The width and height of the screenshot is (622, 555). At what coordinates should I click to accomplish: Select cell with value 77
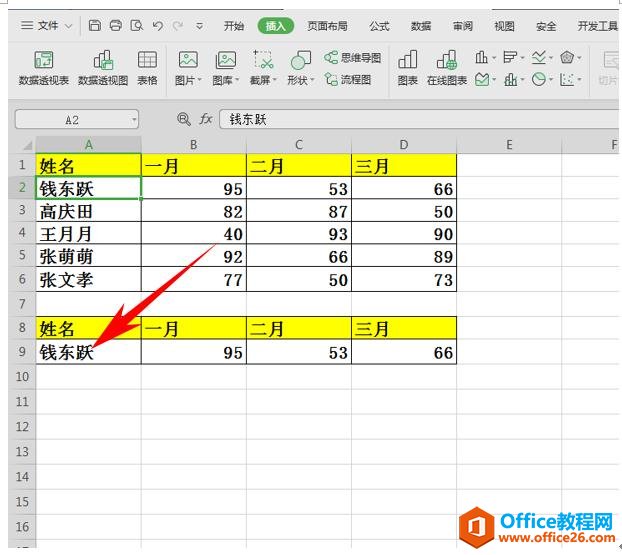[194, 279]
